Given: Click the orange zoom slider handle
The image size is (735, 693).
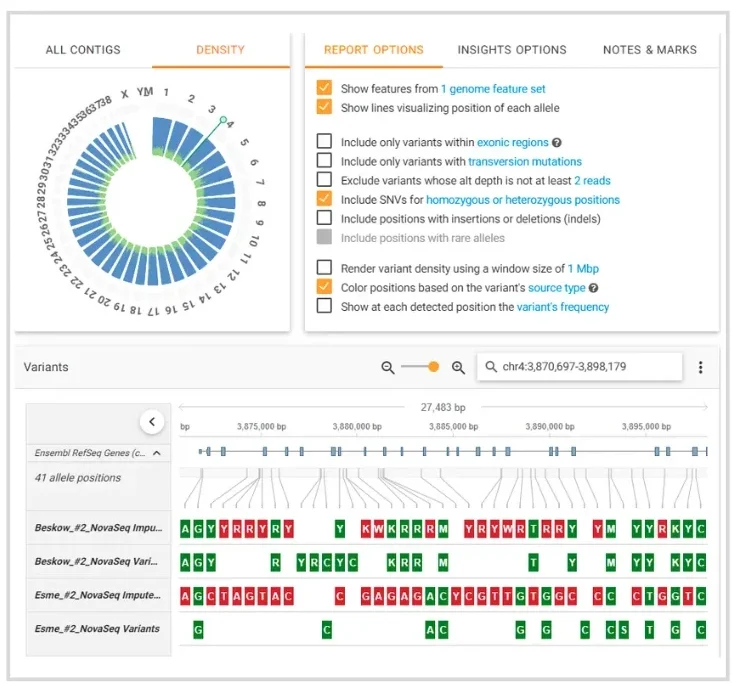Looking at the screenshot, I should point(433,367).
